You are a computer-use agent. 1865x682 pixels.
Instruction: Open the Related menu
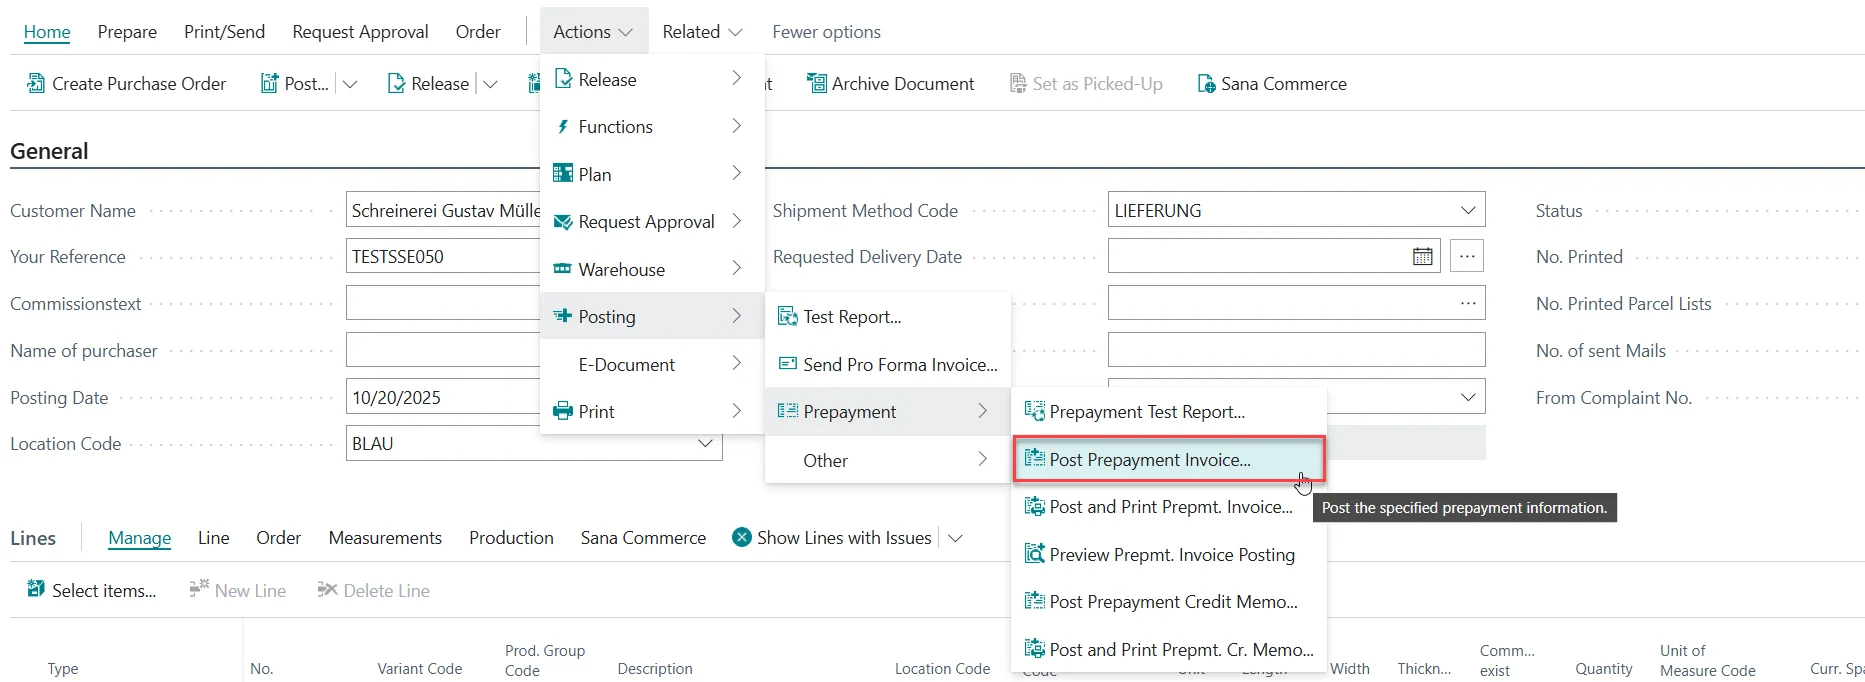(x=702, y=32)
